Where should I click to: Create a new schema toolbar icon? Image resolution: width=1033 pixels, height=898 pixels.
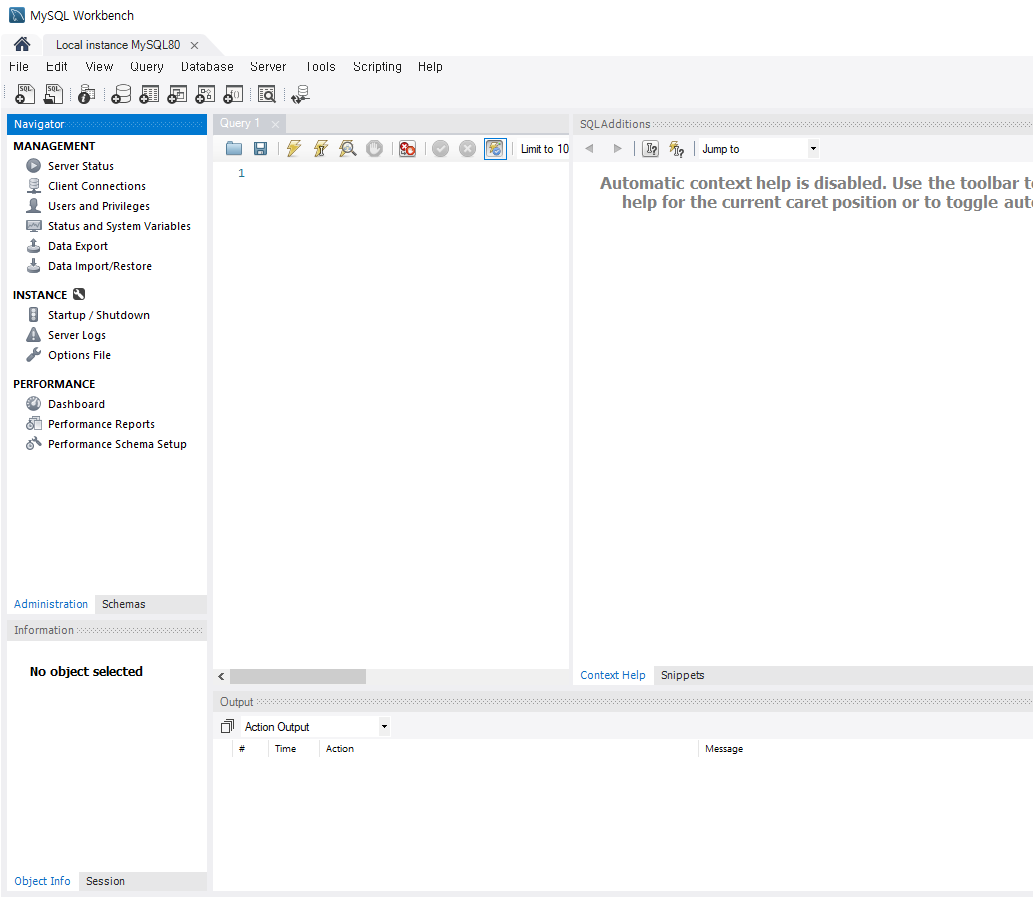click(x=121, y=94)
